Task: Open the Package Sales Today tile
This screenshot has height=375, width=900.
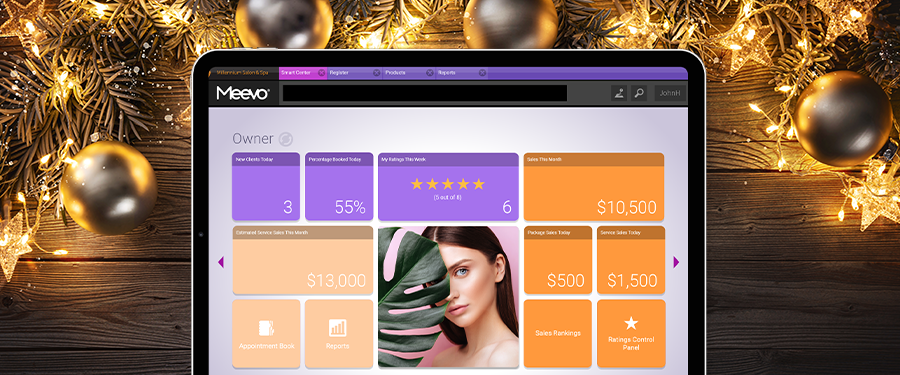Action: click(558, 260)
